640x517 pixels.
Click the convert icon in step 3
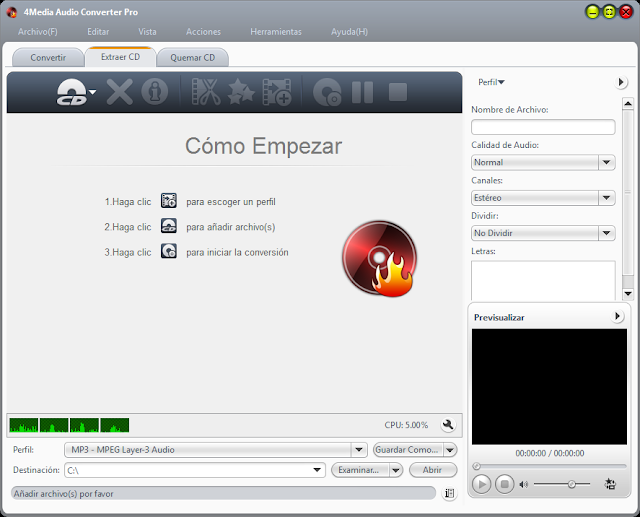(x=169, y=251)
